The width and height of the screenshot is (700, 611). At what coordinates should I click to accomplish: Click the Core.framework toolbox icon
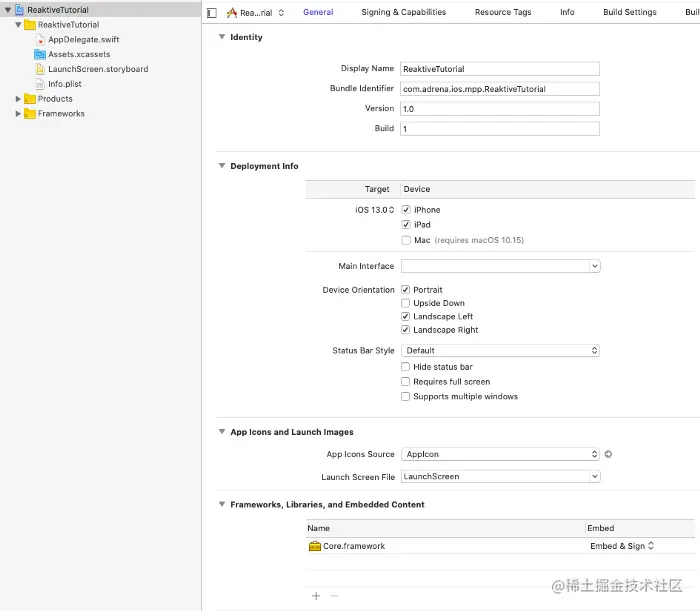click(x=315, y=546)
